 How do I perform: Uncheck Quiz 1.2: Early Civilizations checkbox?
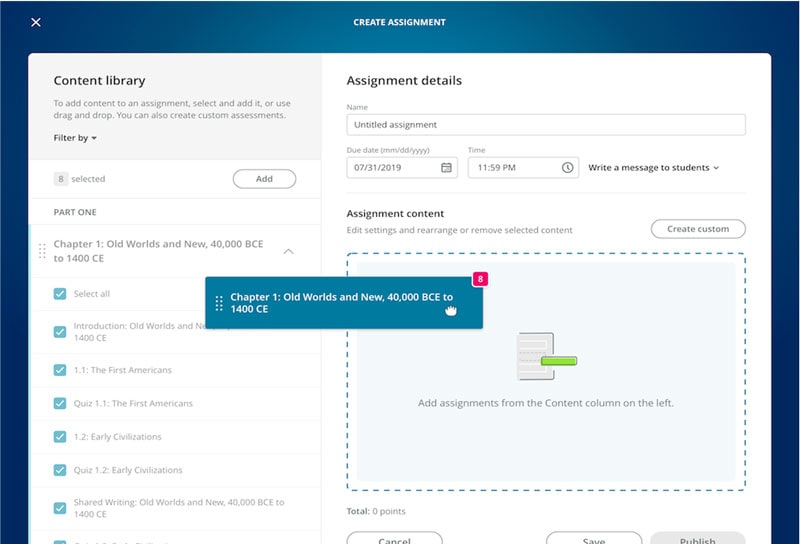pos(60,470)
